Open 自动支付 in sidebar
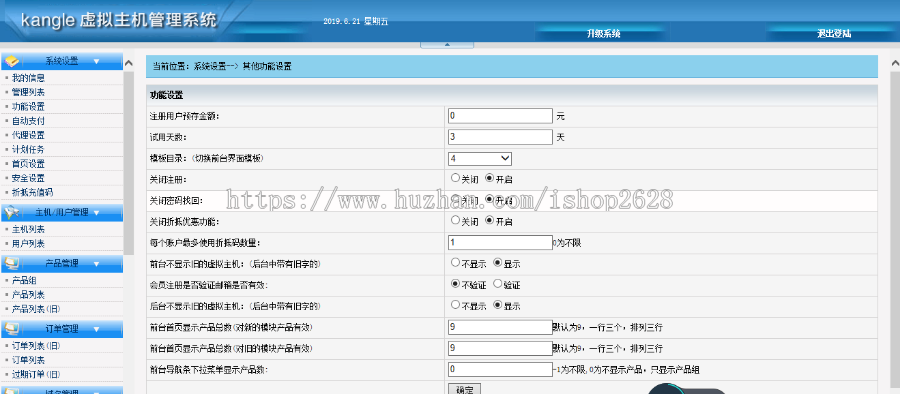 (28, 121)
